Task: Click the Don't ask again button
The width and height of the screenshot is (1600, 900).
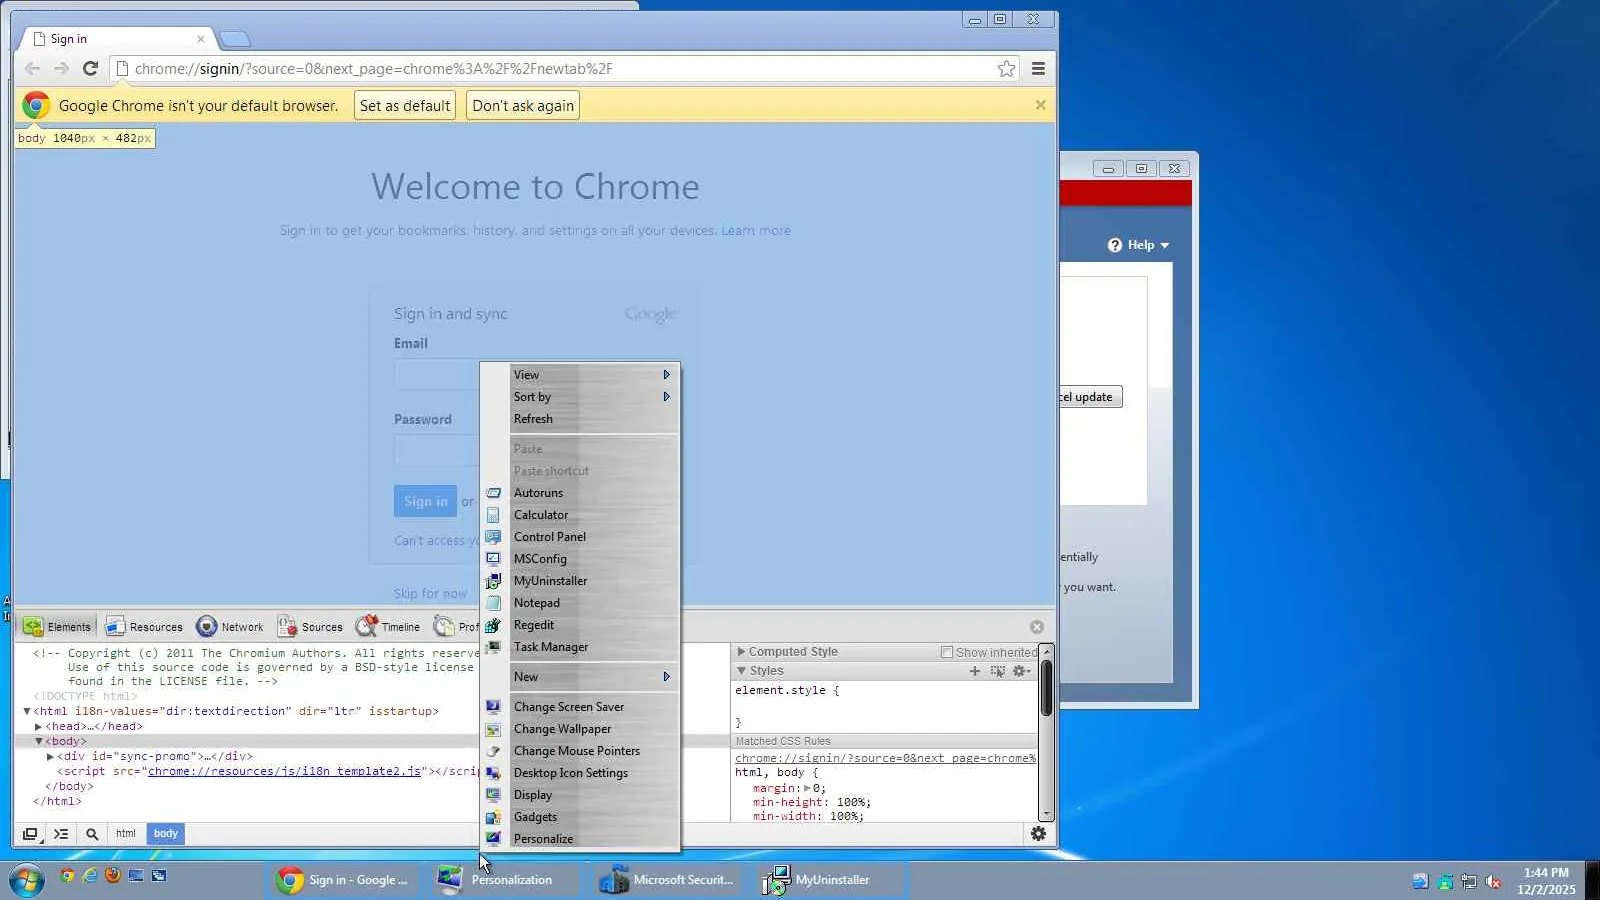Action: [x=523, y=106]
